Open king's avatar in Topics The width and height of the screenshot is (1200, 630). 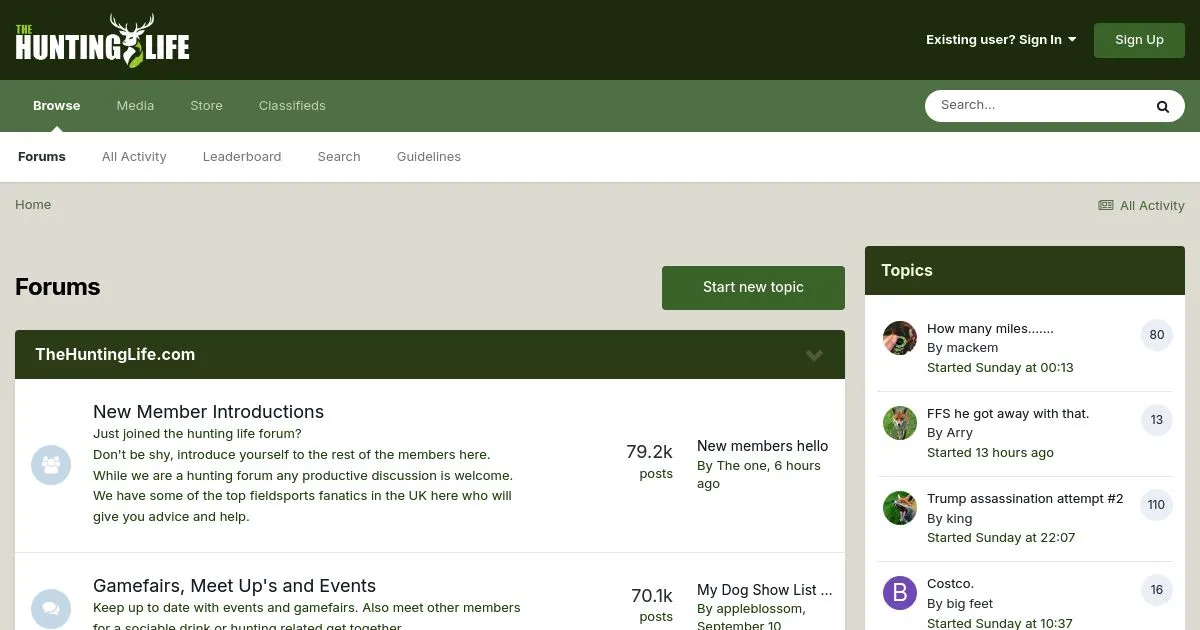(x=900, y=508)
